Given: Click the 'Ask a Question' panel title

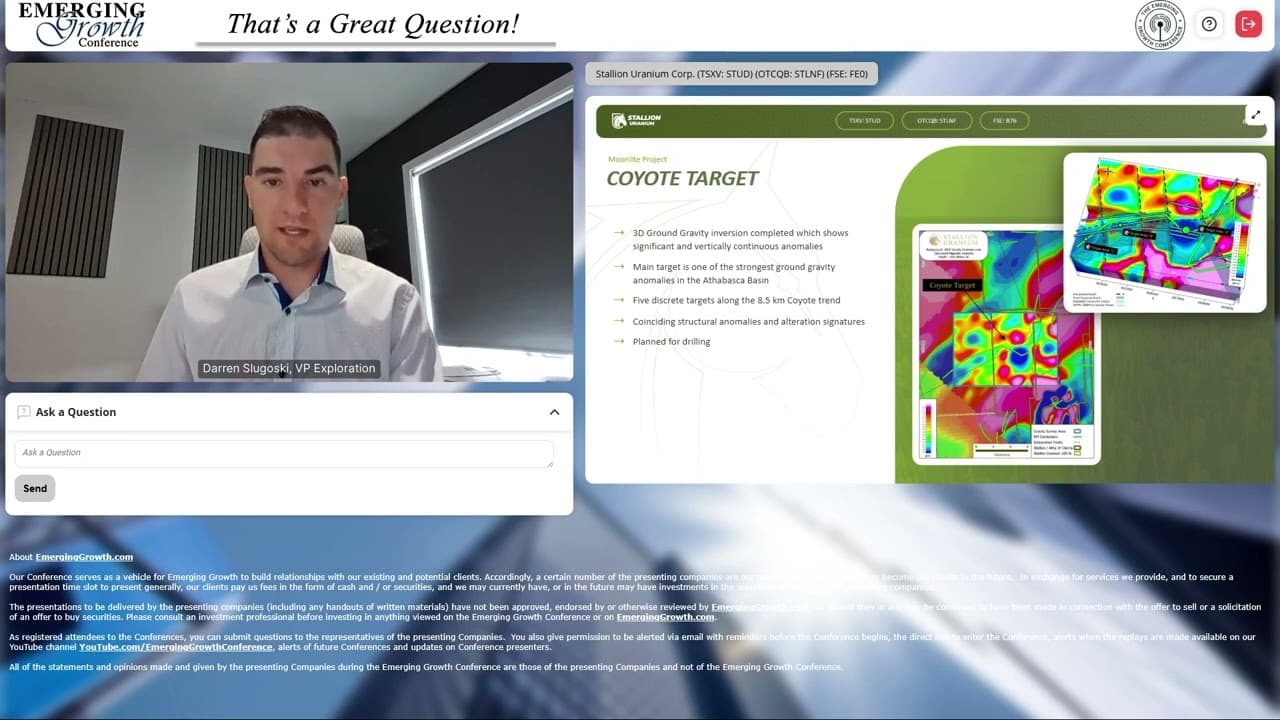Looking at the screenshot, I should click(76, 412).
